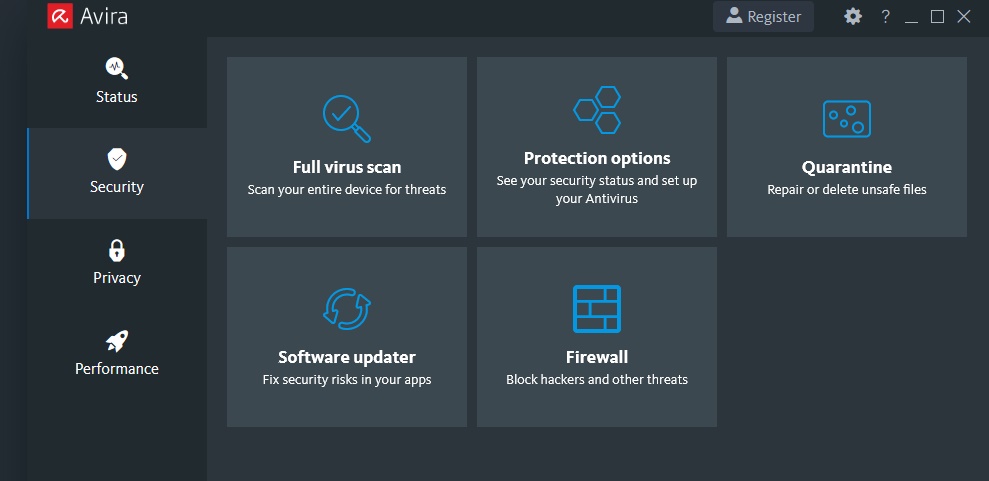Open the Quarantine heading
The image size is (989, 481).
pyautogui.click(x=846, y=167)
